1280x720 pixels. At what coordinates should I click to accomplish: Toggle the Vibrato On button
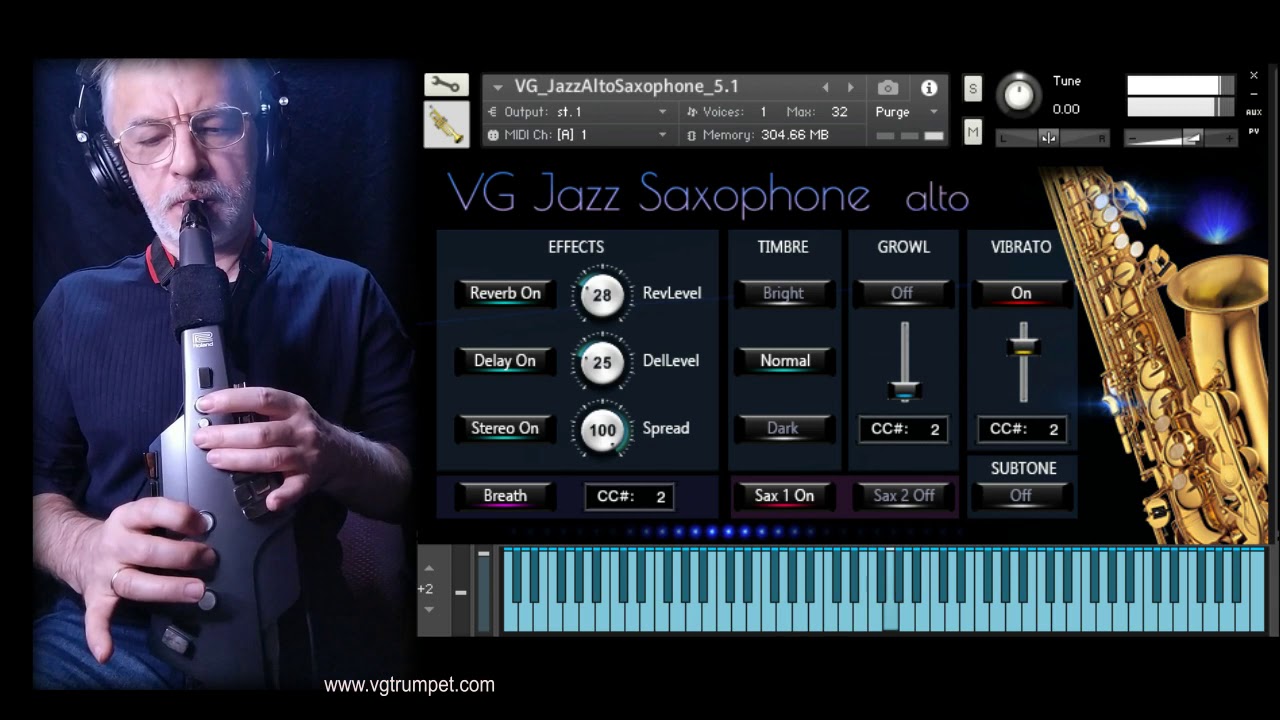[x=1021, y=293]
